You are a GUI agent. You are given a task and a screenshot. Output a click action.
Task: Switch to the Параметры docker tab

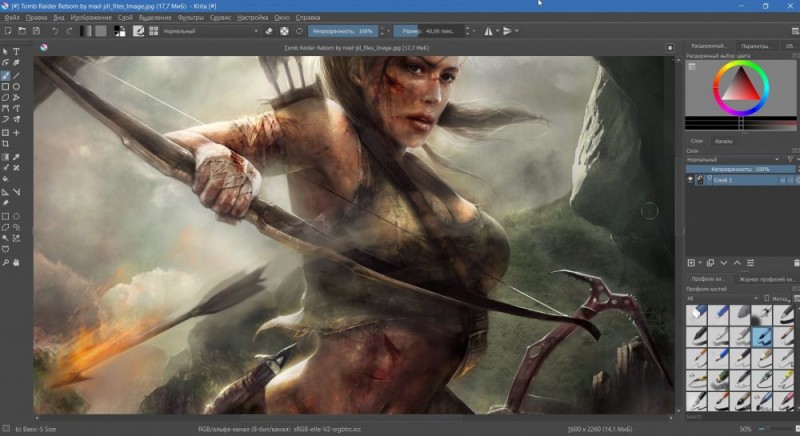[x=755, y=46]
